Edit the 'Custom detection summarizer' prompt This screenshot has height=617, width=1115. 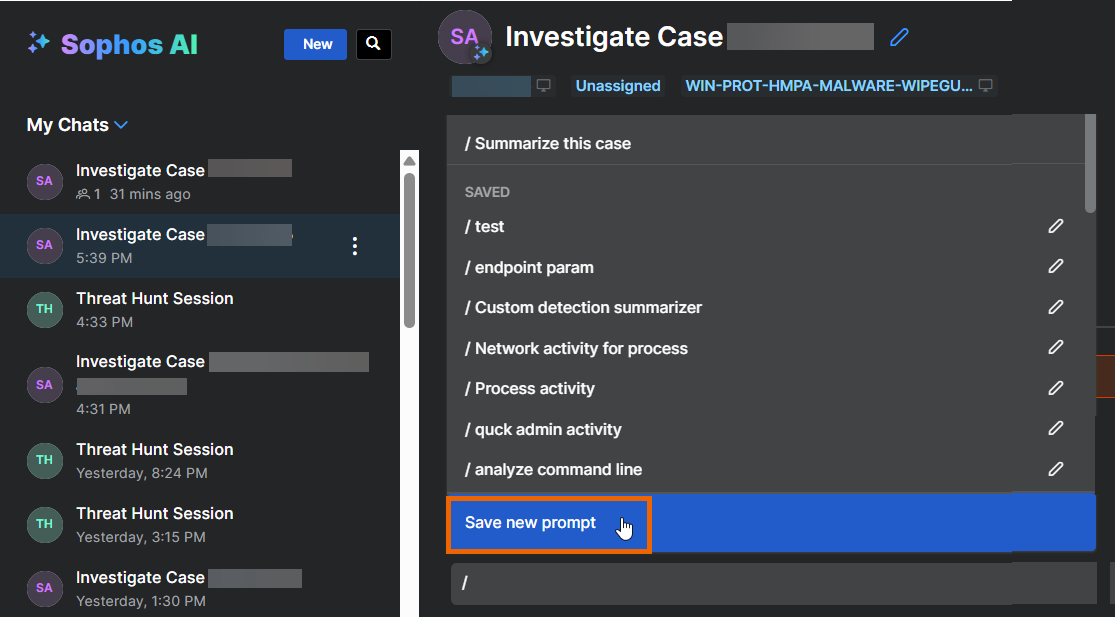[x=1055, y=308]
